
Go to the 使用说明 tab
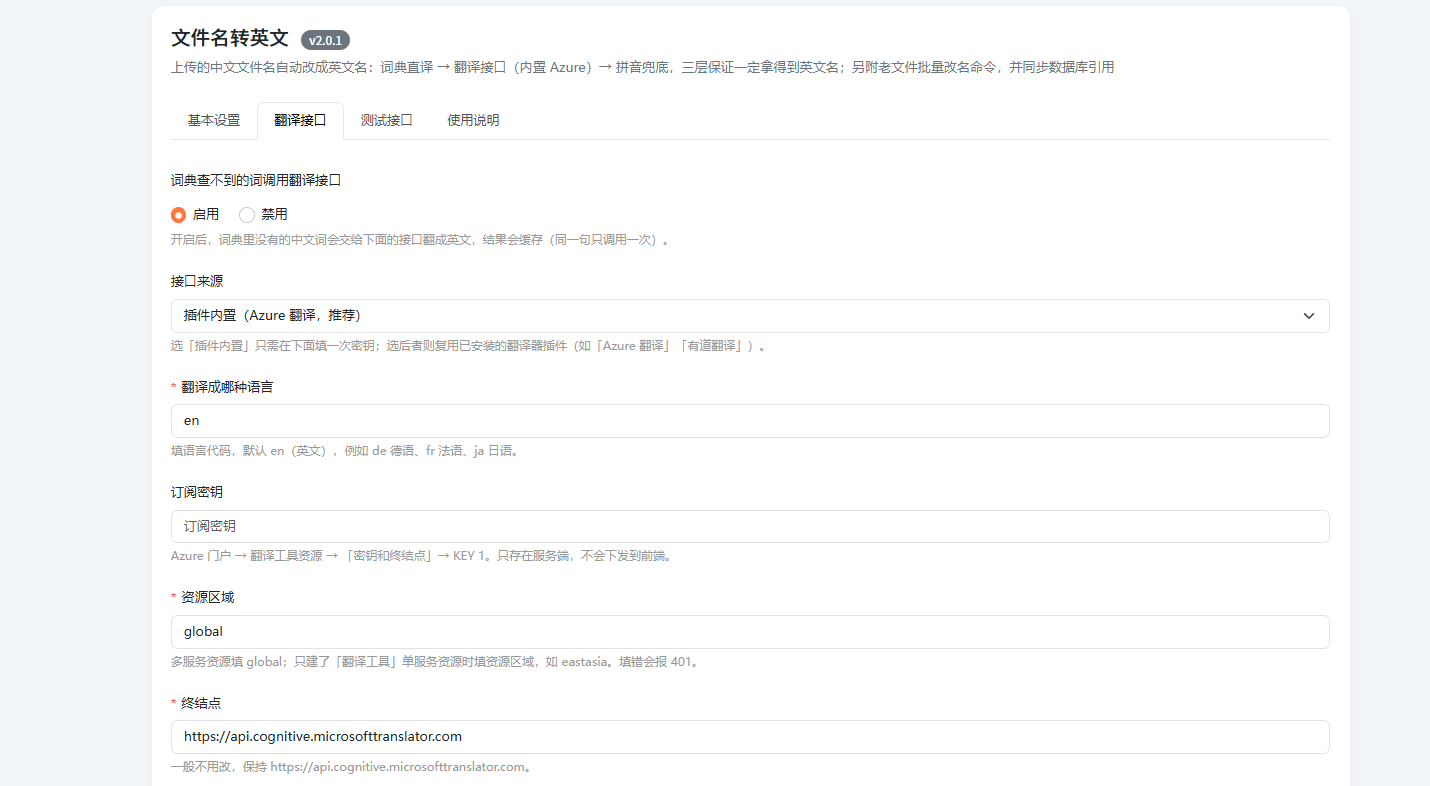(x=473, y=120)
